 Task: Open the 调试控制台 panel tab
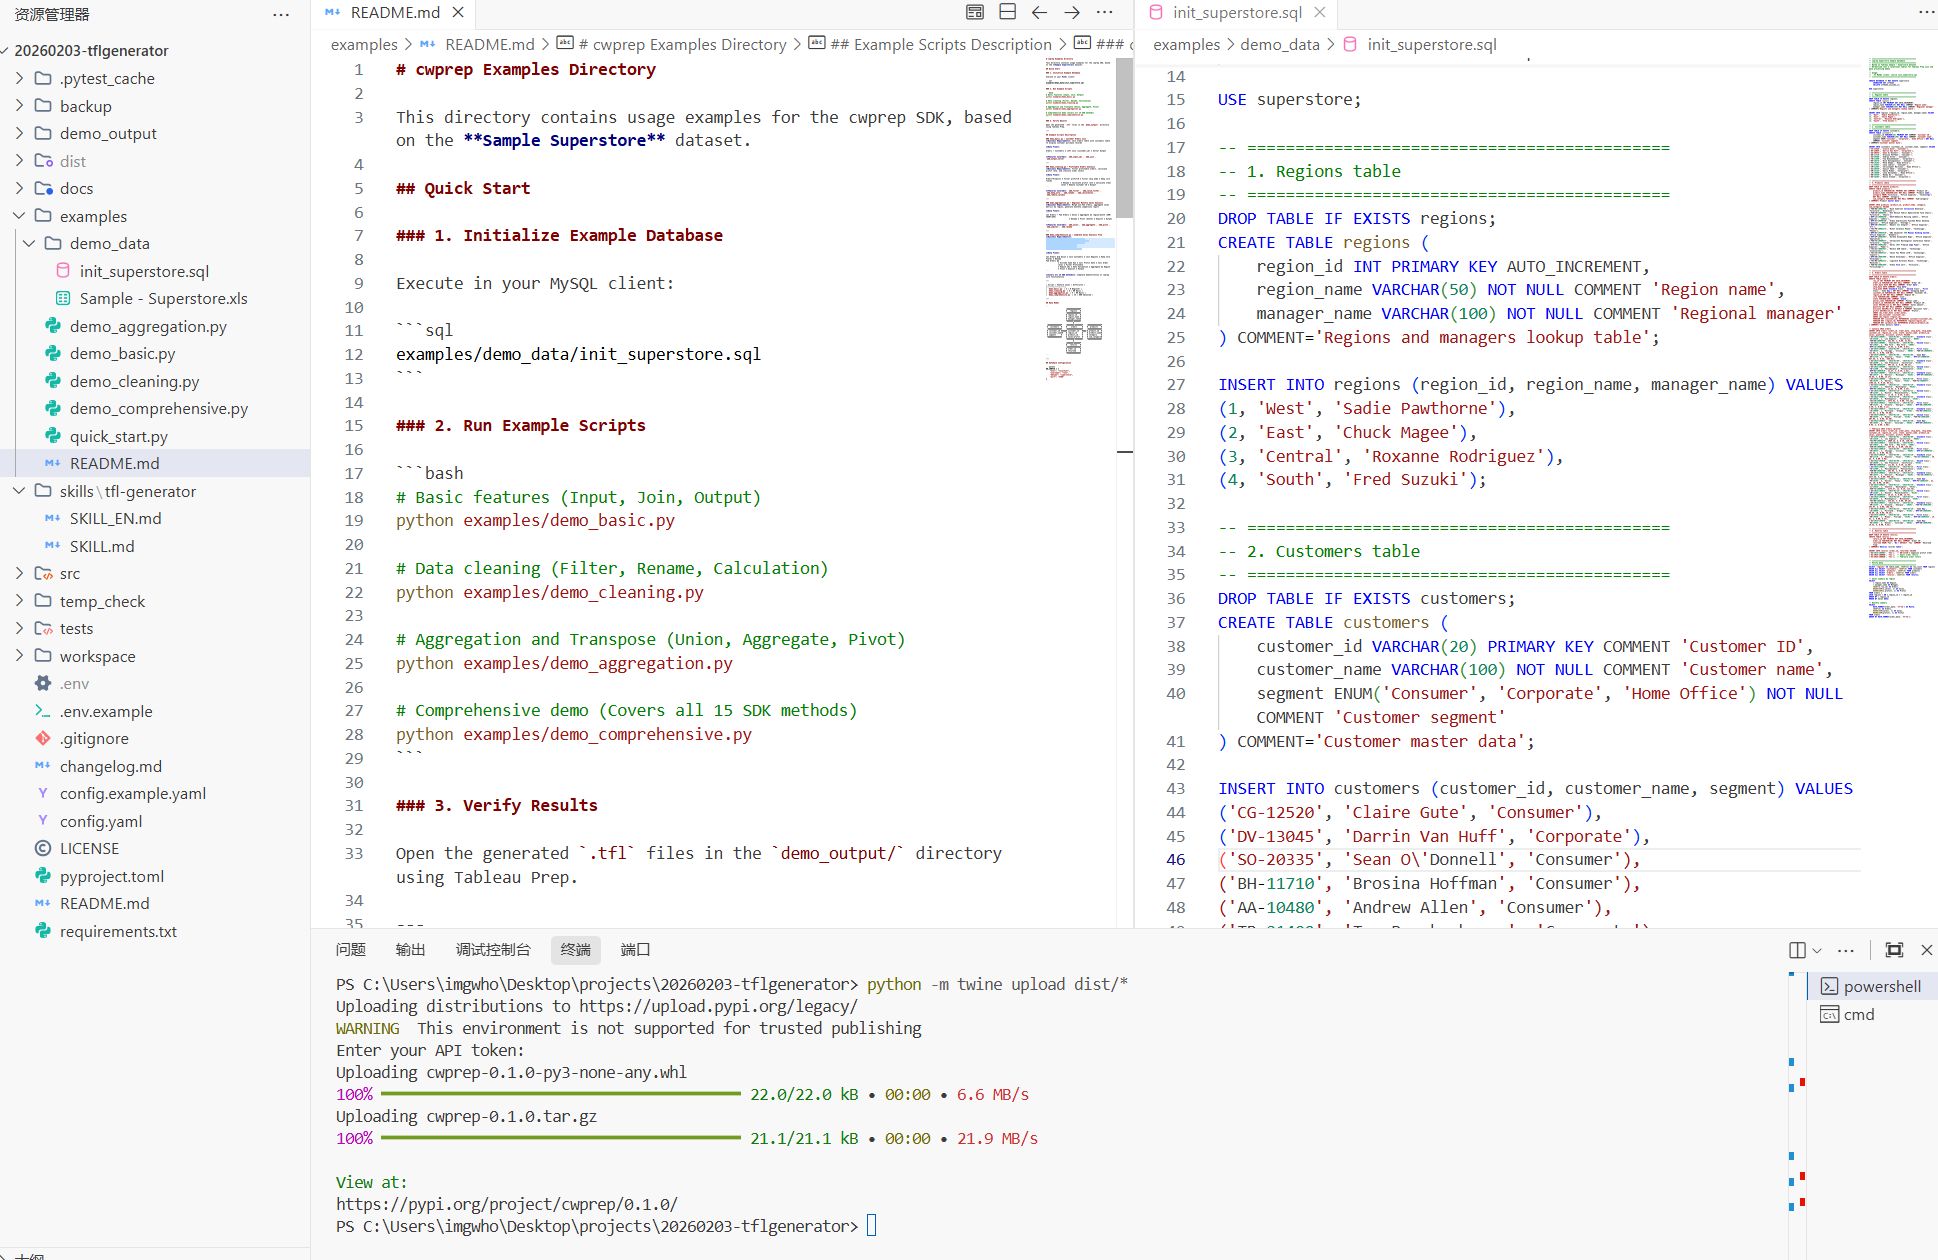click(x=492, y=950)
